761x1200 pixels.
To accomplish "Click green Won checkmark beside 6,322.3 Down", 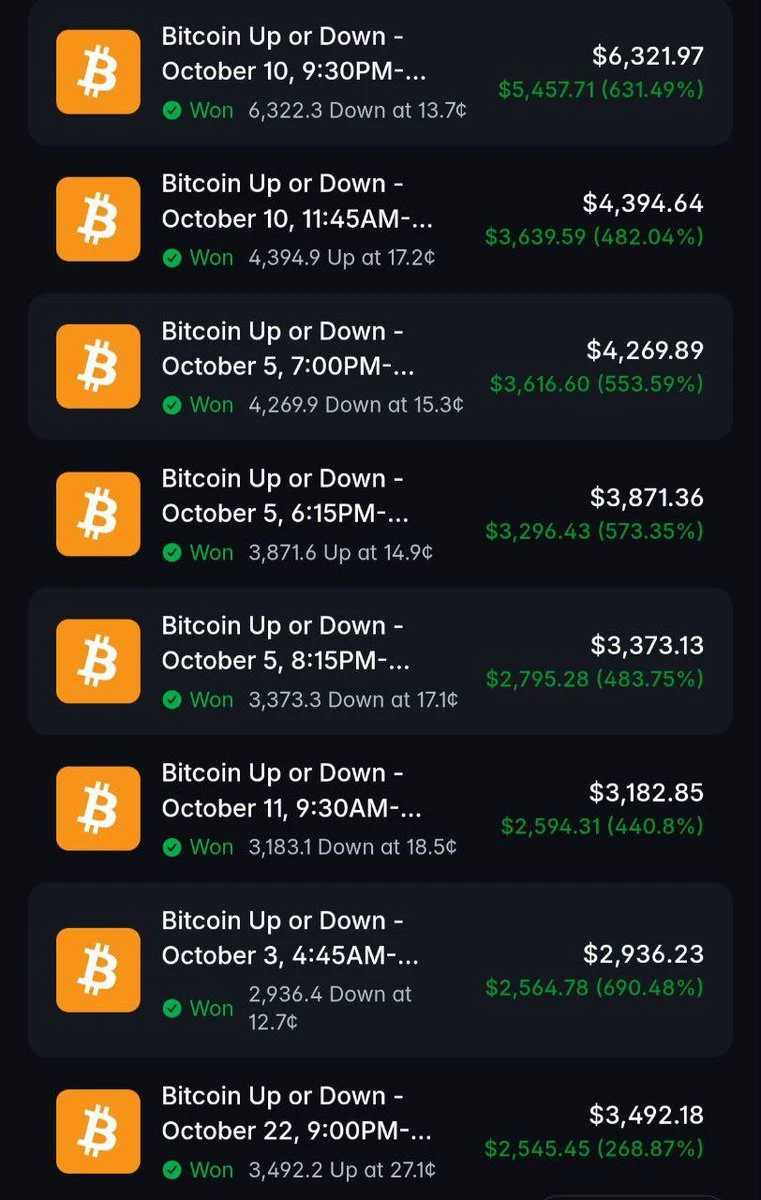I will coord(172,110).
